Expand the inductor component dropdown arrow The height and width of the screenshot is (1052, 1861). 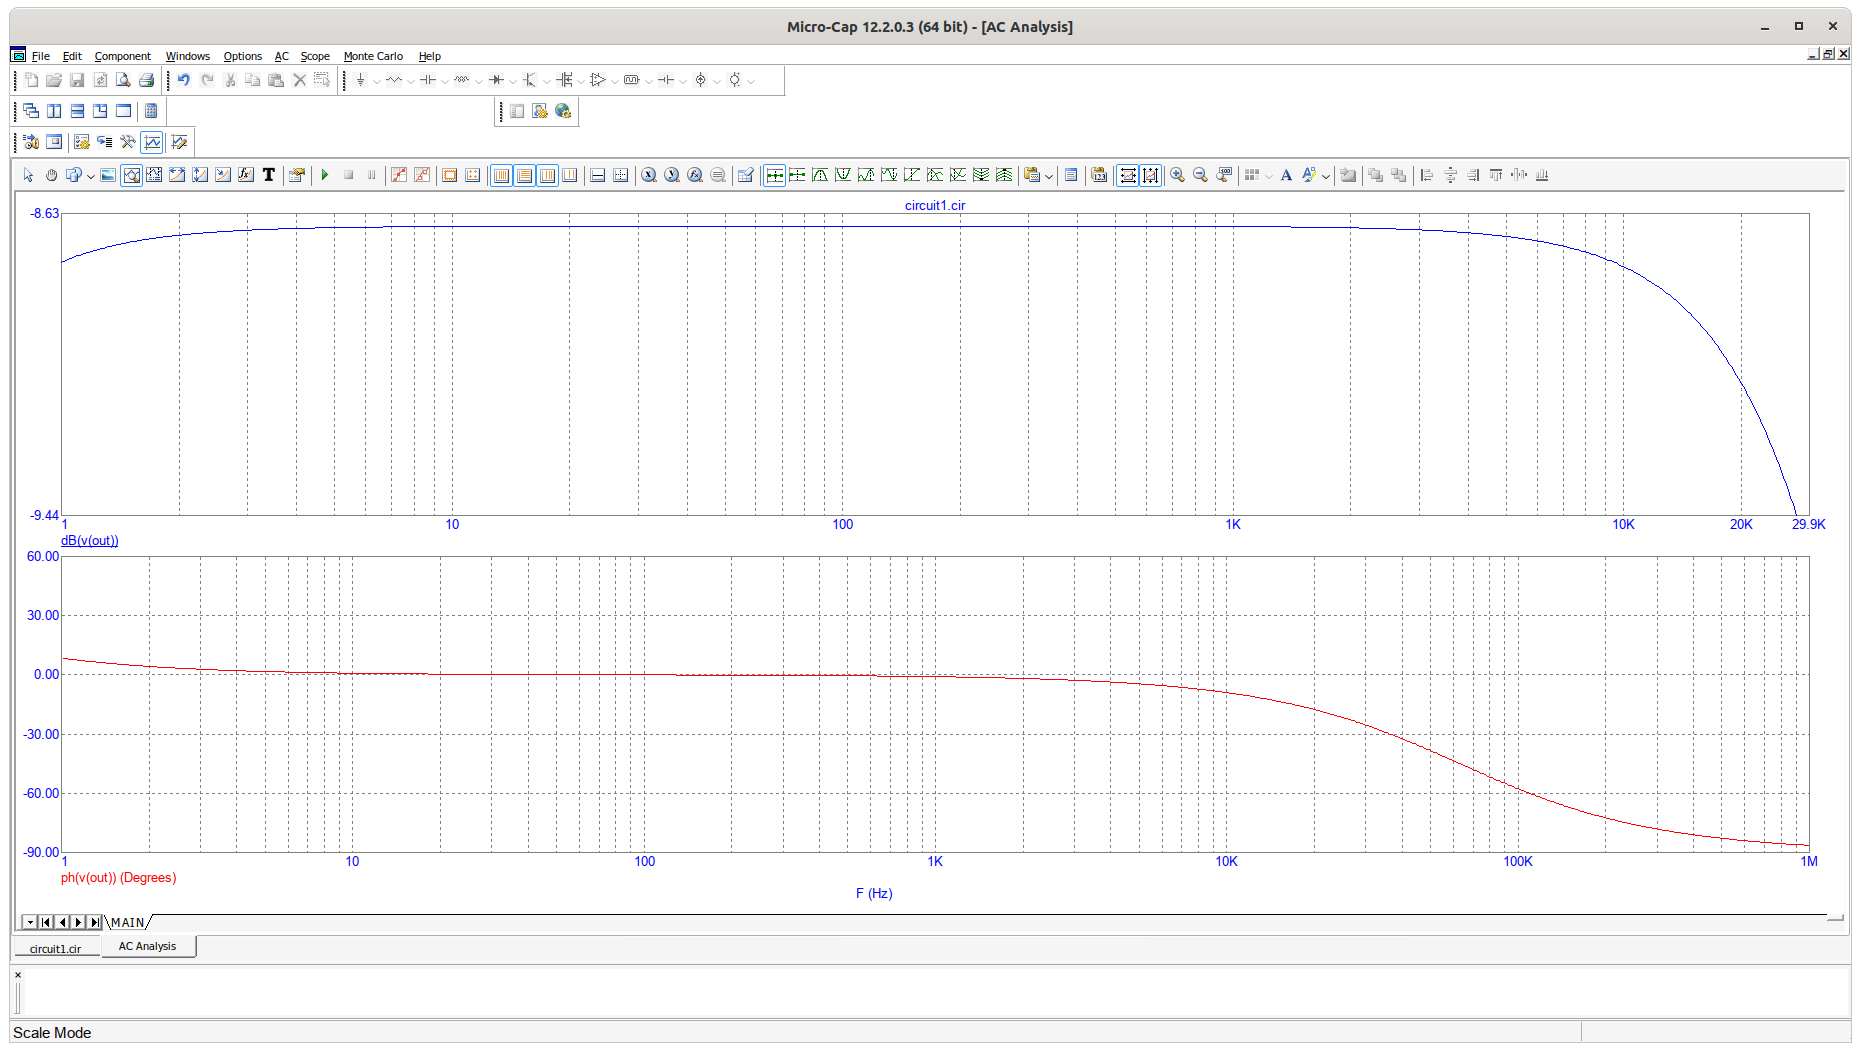[478, 81]
